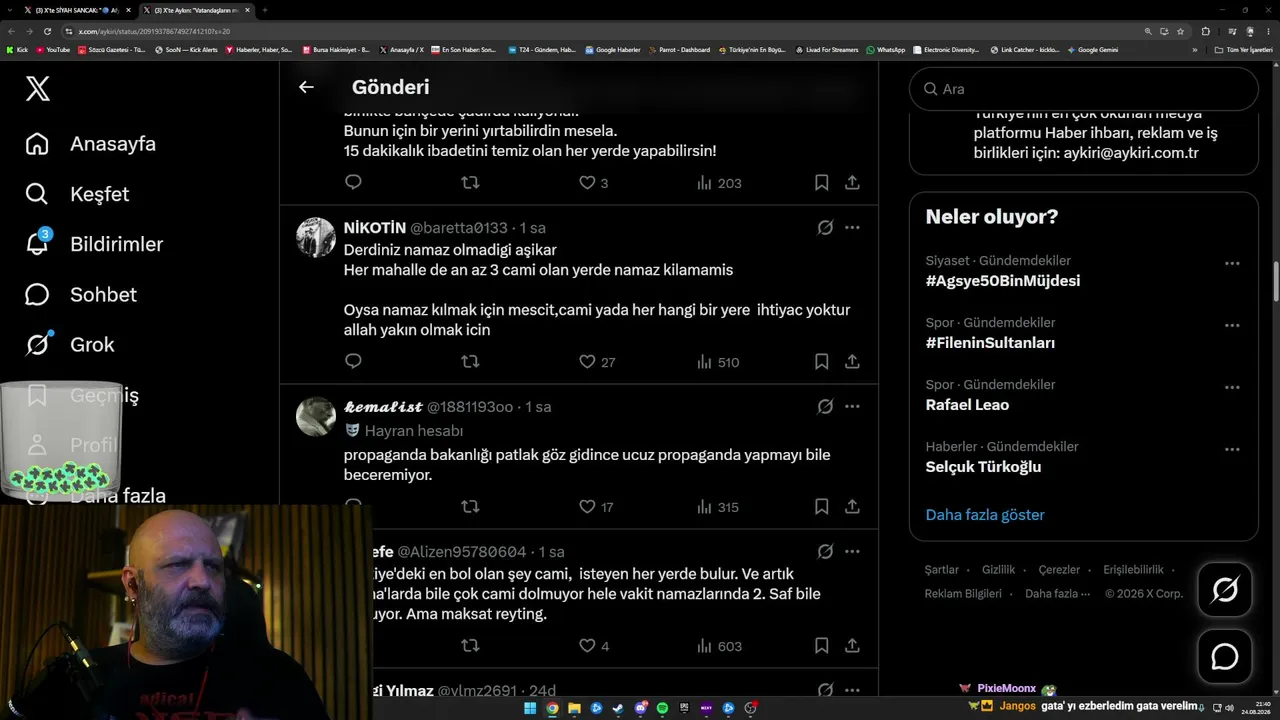
Task: Open more options for efe's post
Action: [852, 551]
